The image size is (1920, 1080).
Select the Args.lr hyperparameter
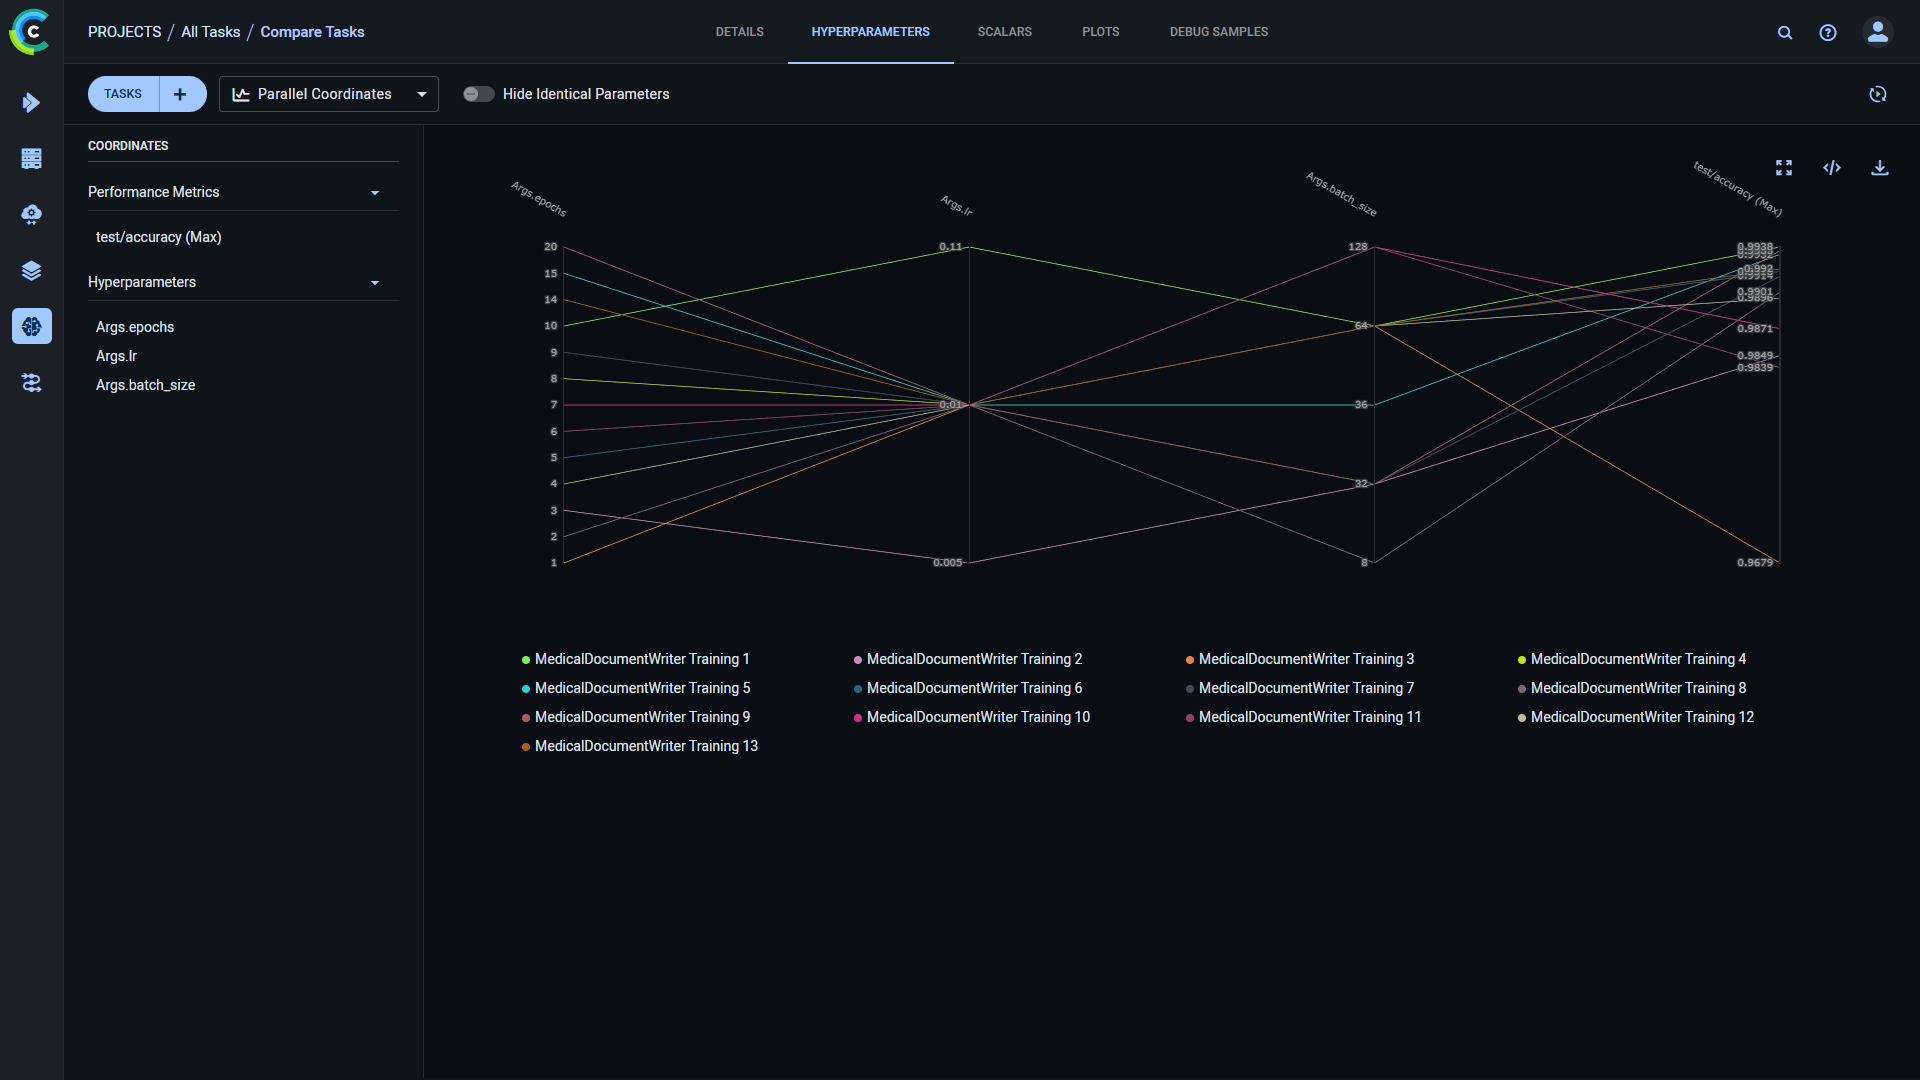(116, 356)
